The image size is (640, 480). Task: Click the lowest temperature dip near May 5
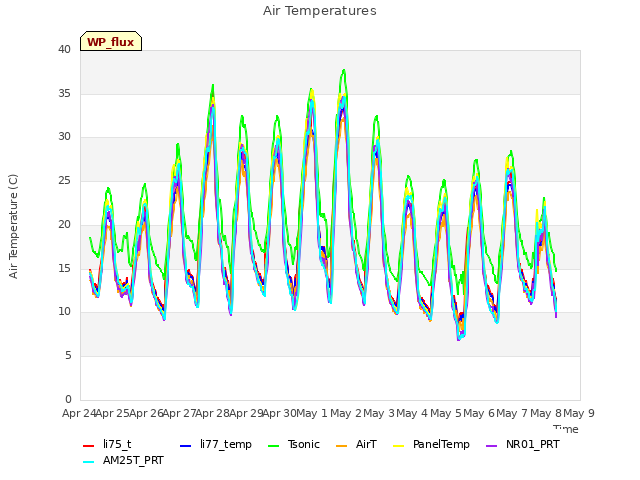459,339
